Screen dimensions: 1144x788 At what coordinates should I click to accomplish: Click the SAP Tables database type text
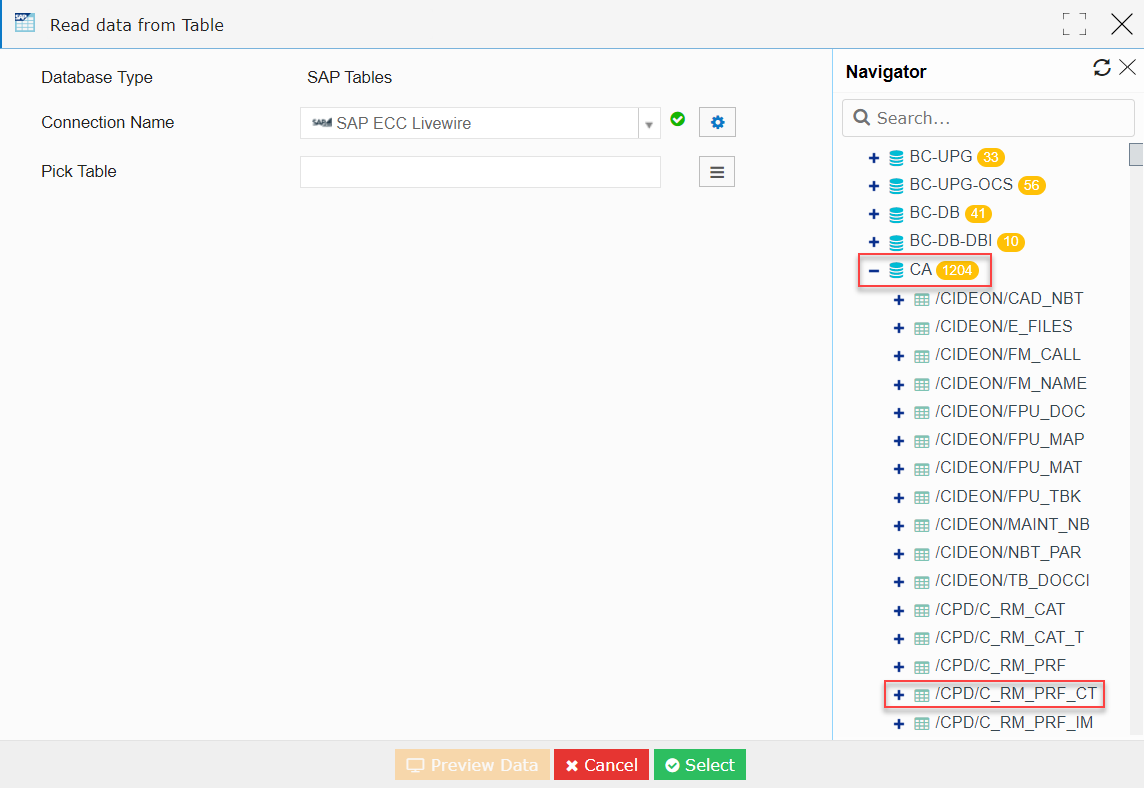point(349,77)
